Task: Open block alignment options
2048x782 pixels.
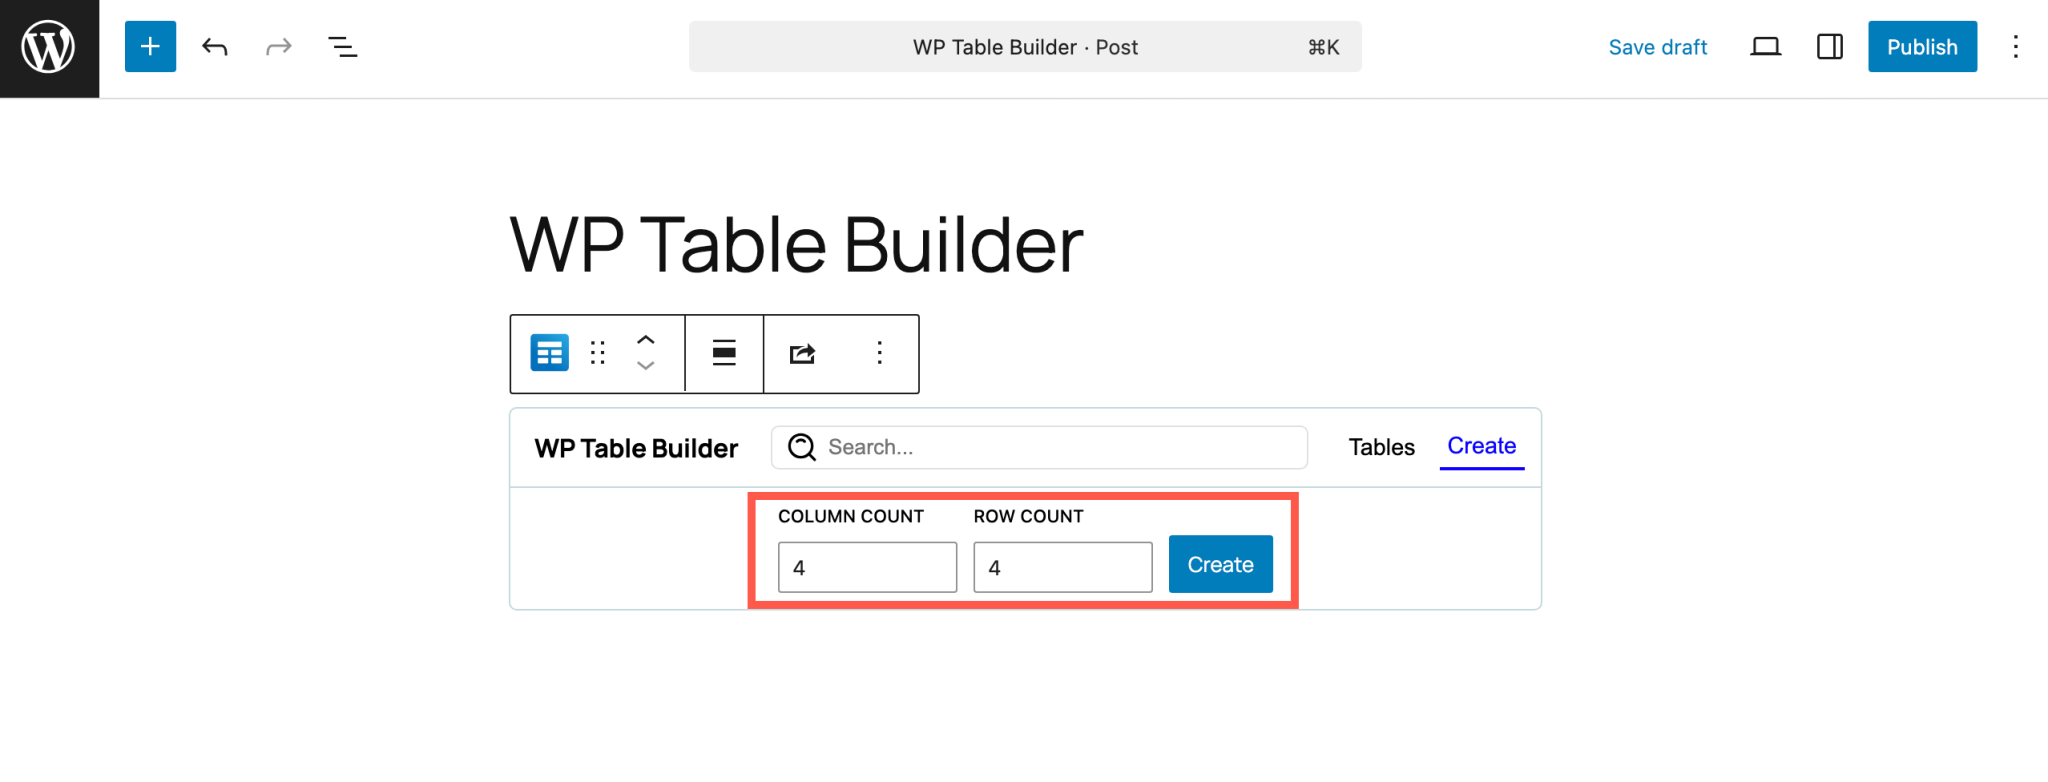Action: tap(724, 353)
